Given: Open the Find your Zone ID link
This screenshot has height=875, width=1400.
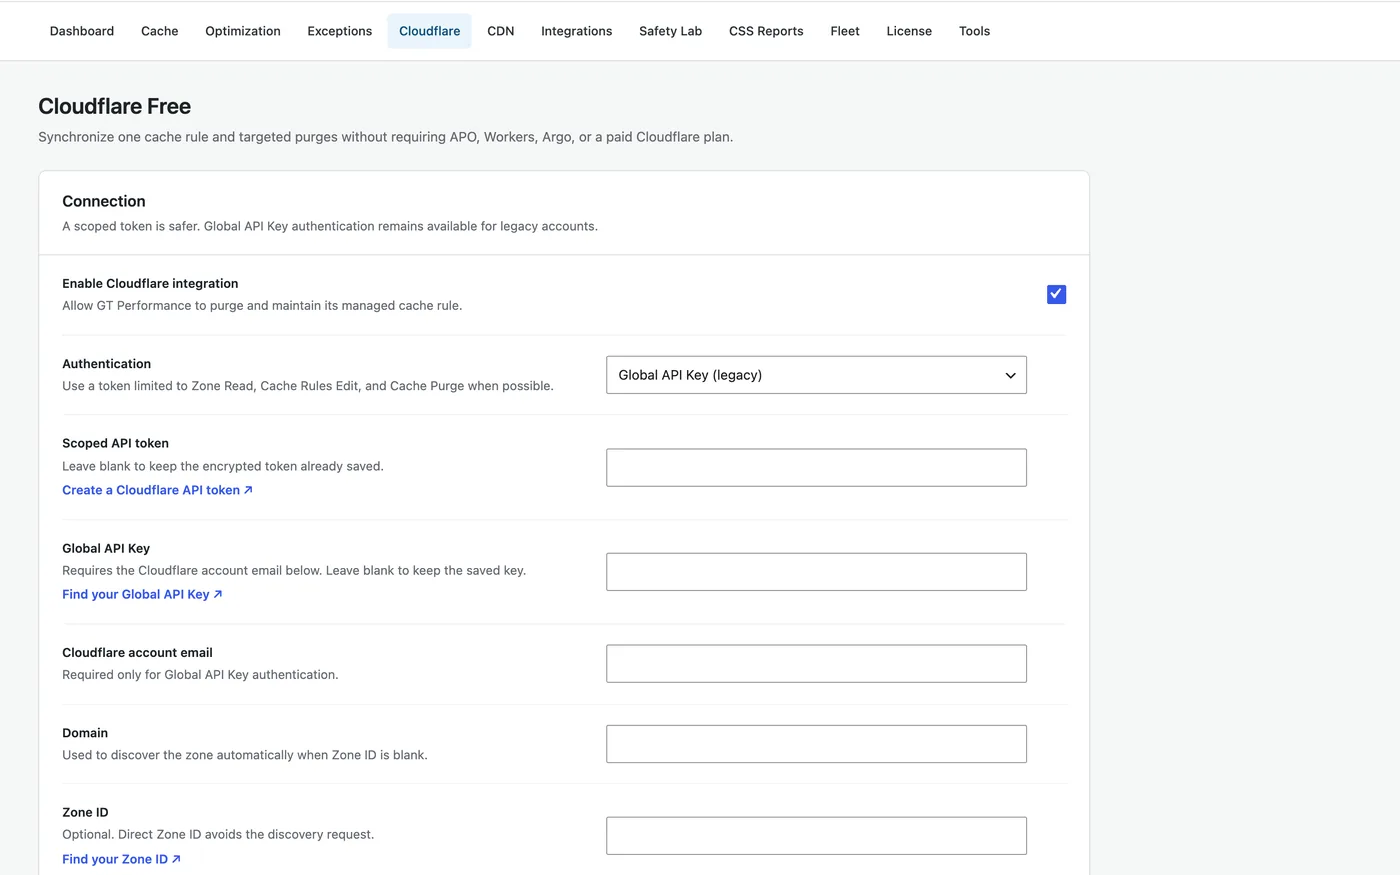Looking at the screenshot, I should point(121,859).
